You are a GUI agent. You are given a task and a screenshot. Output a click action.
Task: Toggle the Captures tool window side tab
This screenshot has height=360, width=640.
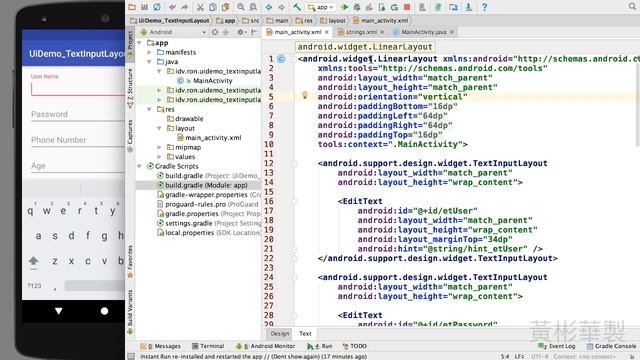click(130, 136)
